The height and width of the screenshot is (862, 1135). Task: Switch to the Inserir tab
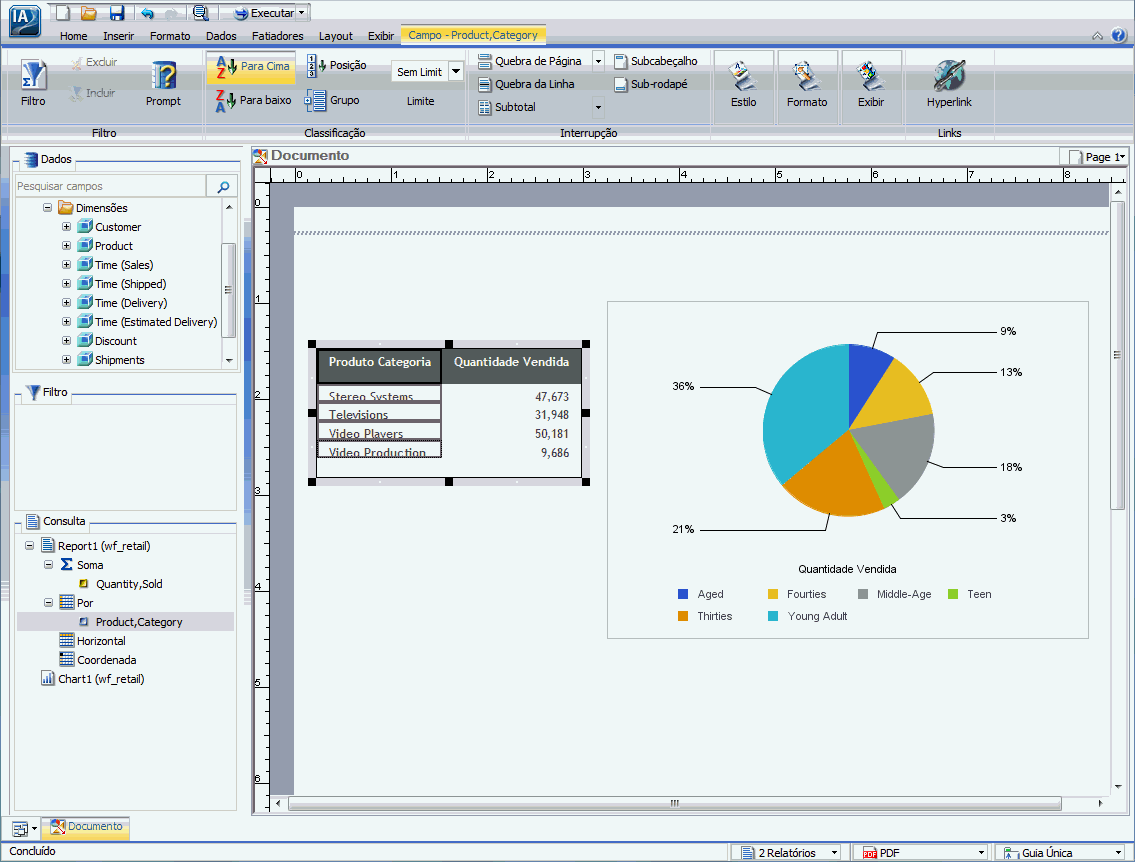[x=118, y=36]
